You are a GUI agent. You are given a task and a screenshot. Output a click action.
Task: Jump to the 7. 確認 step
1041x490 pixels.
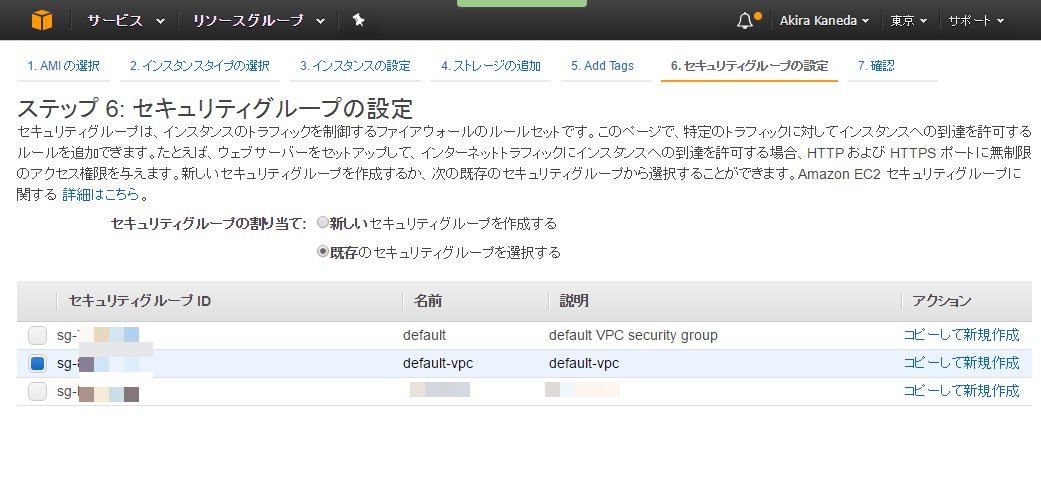tap(876, 66)
